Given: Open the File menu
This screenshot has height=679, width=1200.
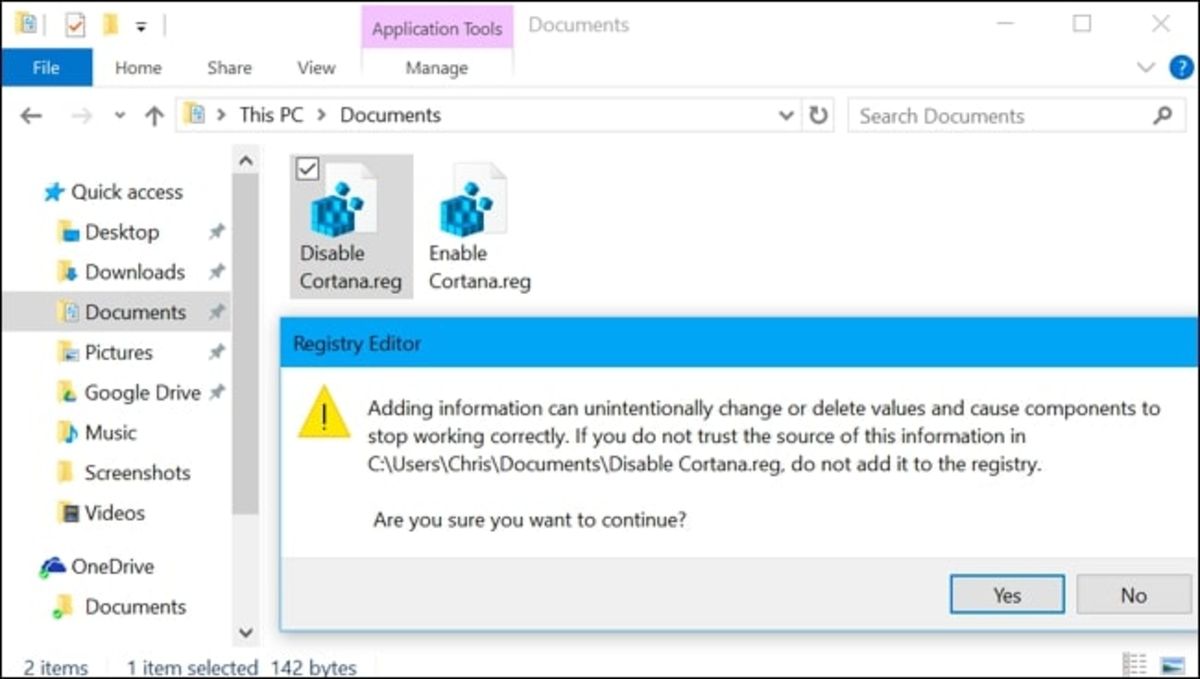Looking at the screenshot, I should tap(46, 68).
